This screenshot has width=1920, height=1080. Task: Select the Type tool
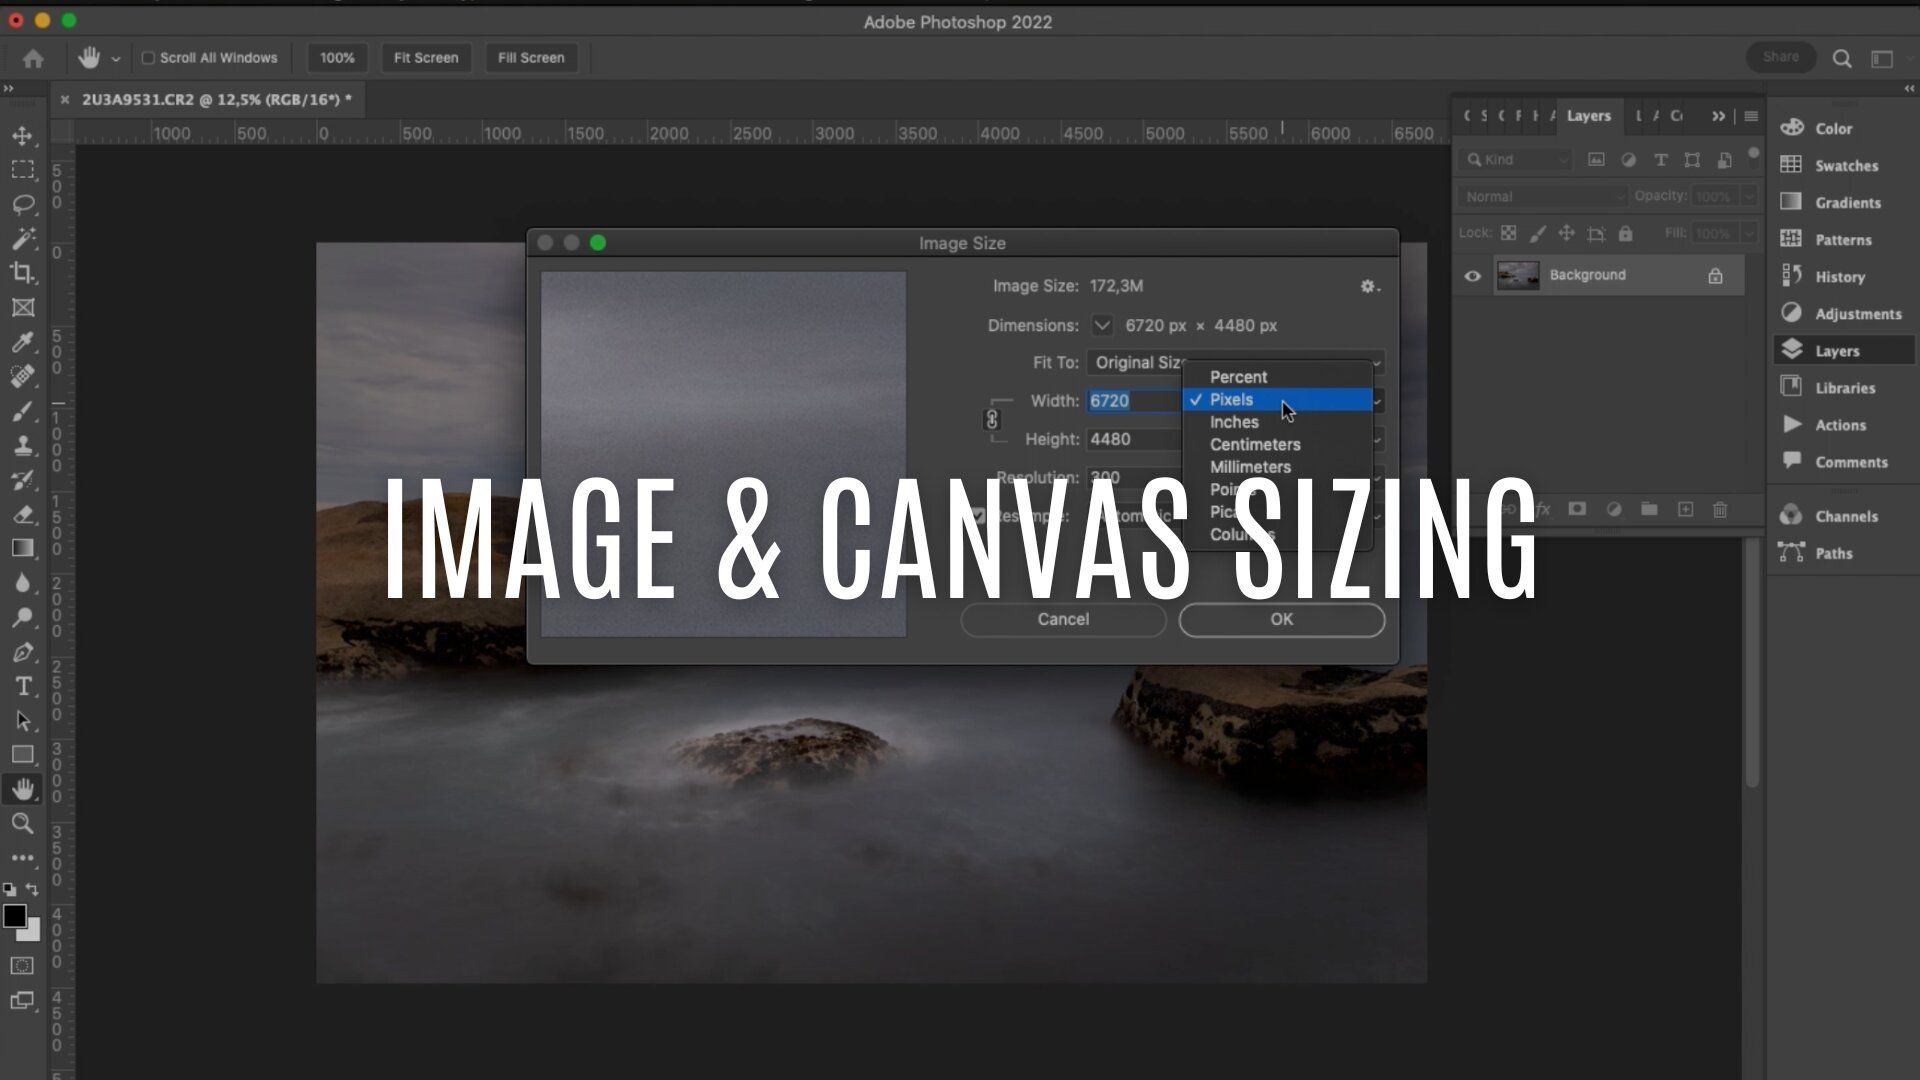pyautogui.click(x=22, y=686)
